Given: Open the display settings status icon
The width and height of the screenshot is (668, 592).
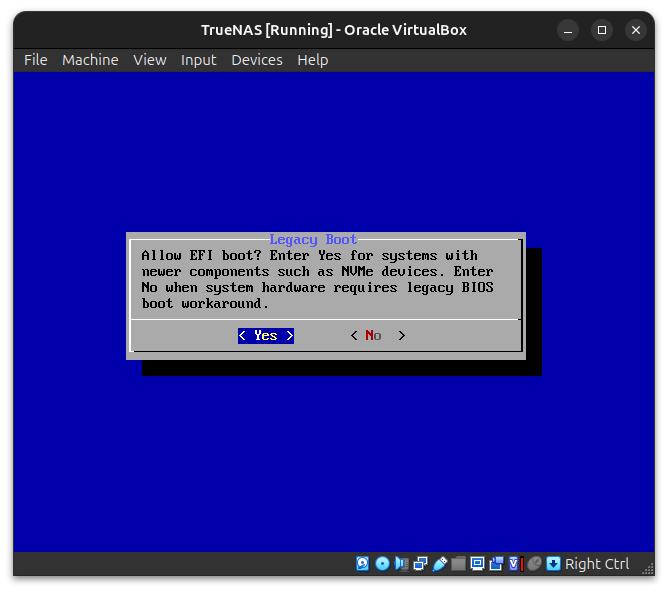Looking at the screenshot, I should (477, 564).
